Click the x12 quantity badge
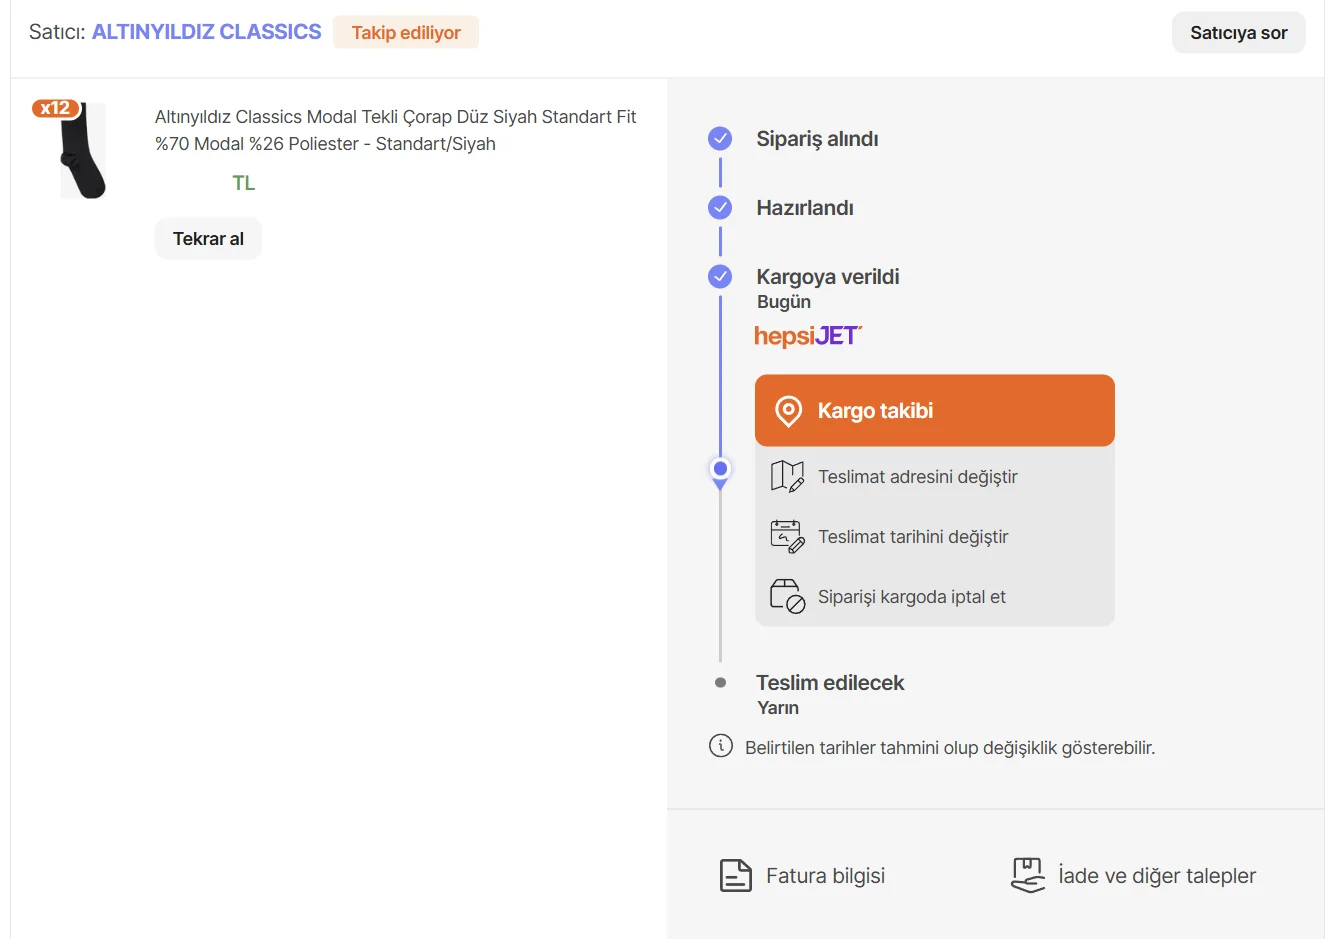This screenshot has height=939, width=1338. pos(55,108)
